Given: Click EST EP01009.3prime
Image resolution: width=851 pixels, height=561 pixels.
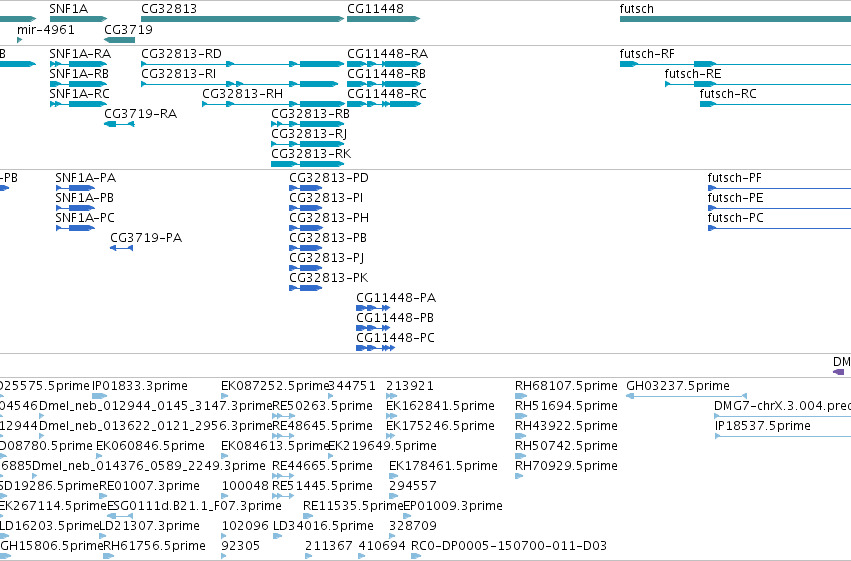Looking at the screenshot, I should coord(408,516).
